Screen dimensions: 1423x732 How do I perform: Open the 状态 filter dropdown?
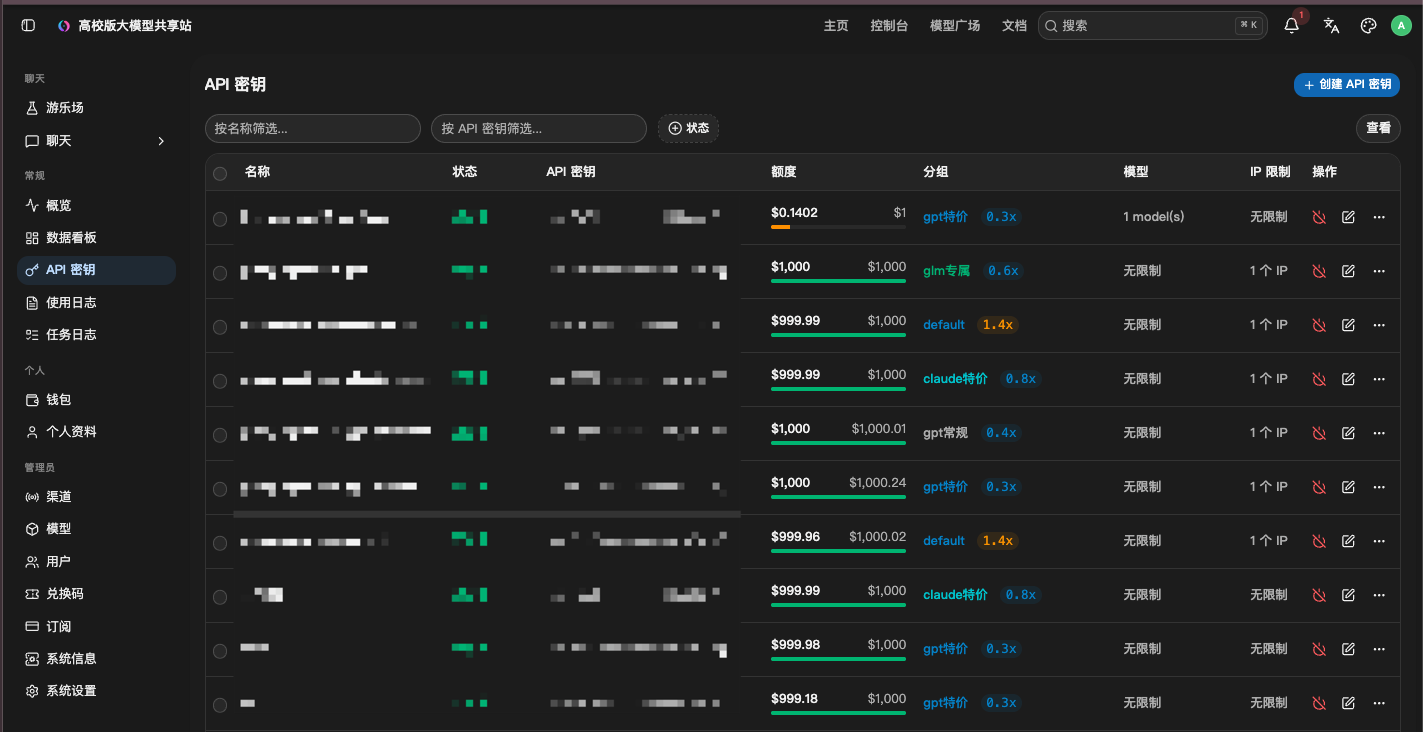[688, 128]
